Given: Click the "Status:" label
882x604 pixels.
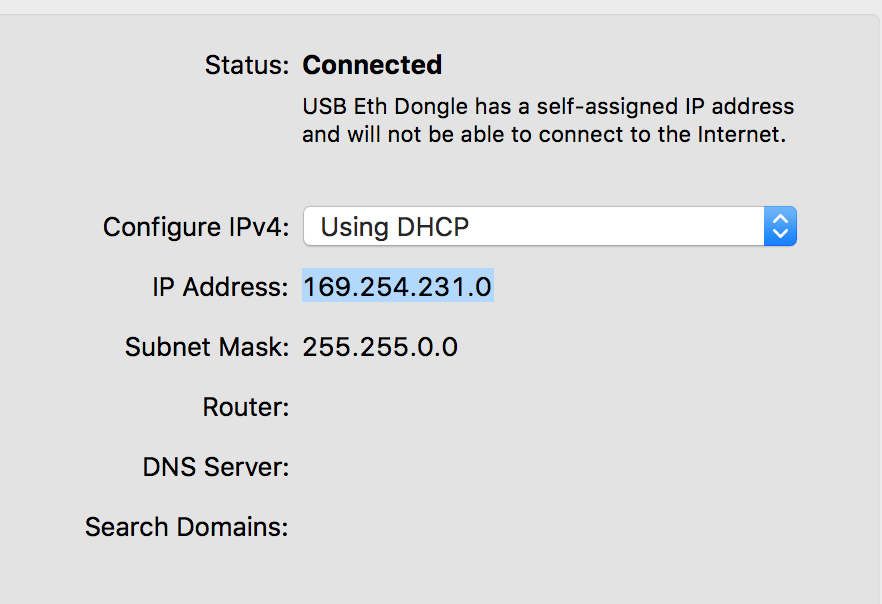Looking at the screenshot, I should click(246, 65).
